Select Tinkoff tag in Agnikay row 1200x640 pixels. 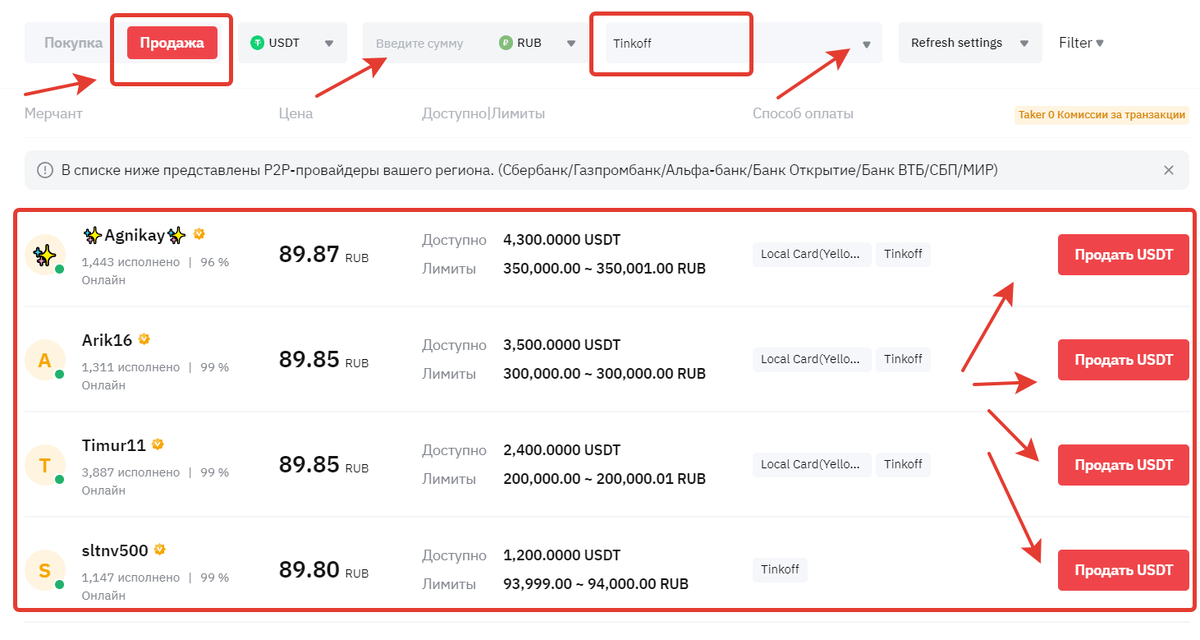(x=903, y=254)
